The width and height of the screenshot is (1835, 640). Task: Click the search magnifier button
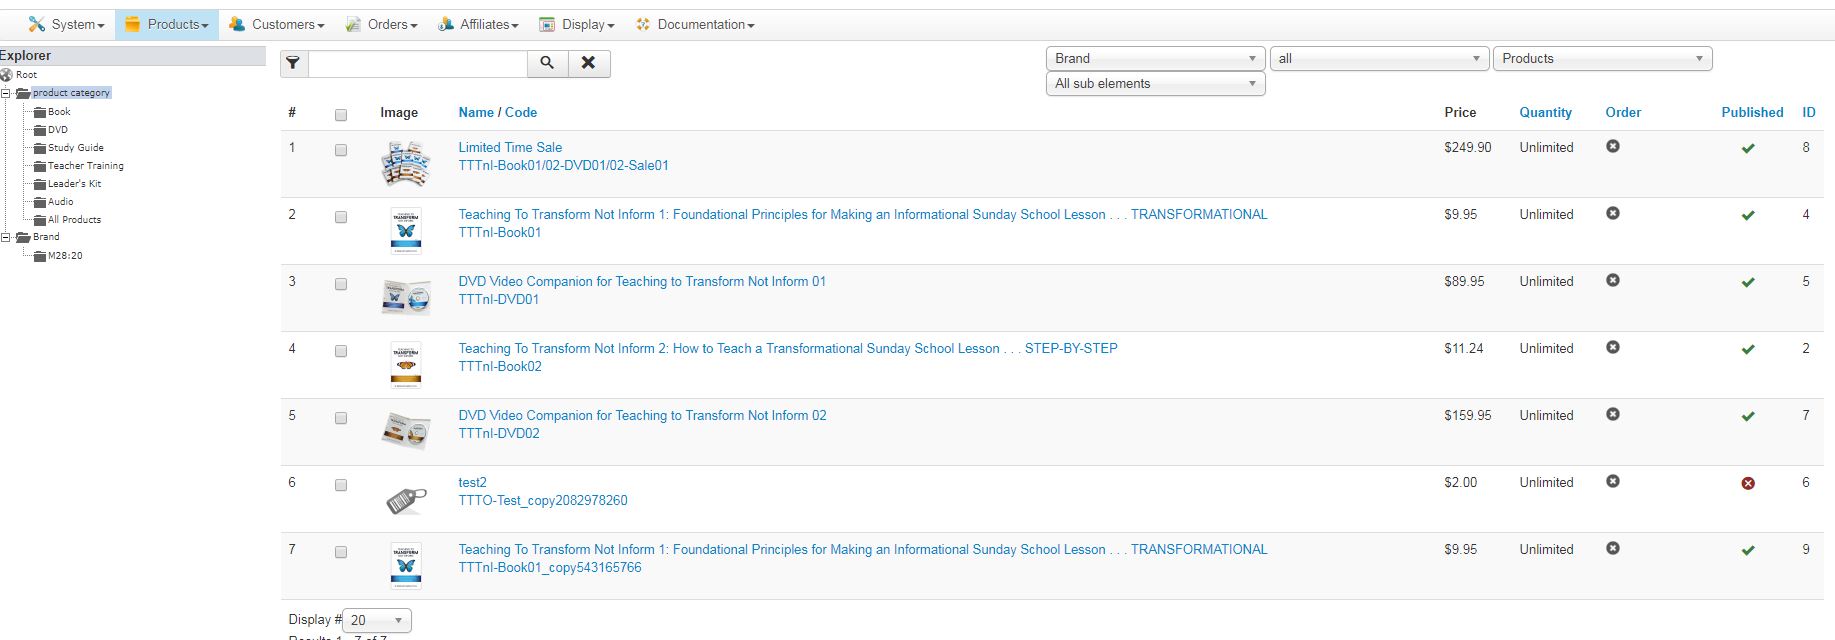[x=547, y=63]
